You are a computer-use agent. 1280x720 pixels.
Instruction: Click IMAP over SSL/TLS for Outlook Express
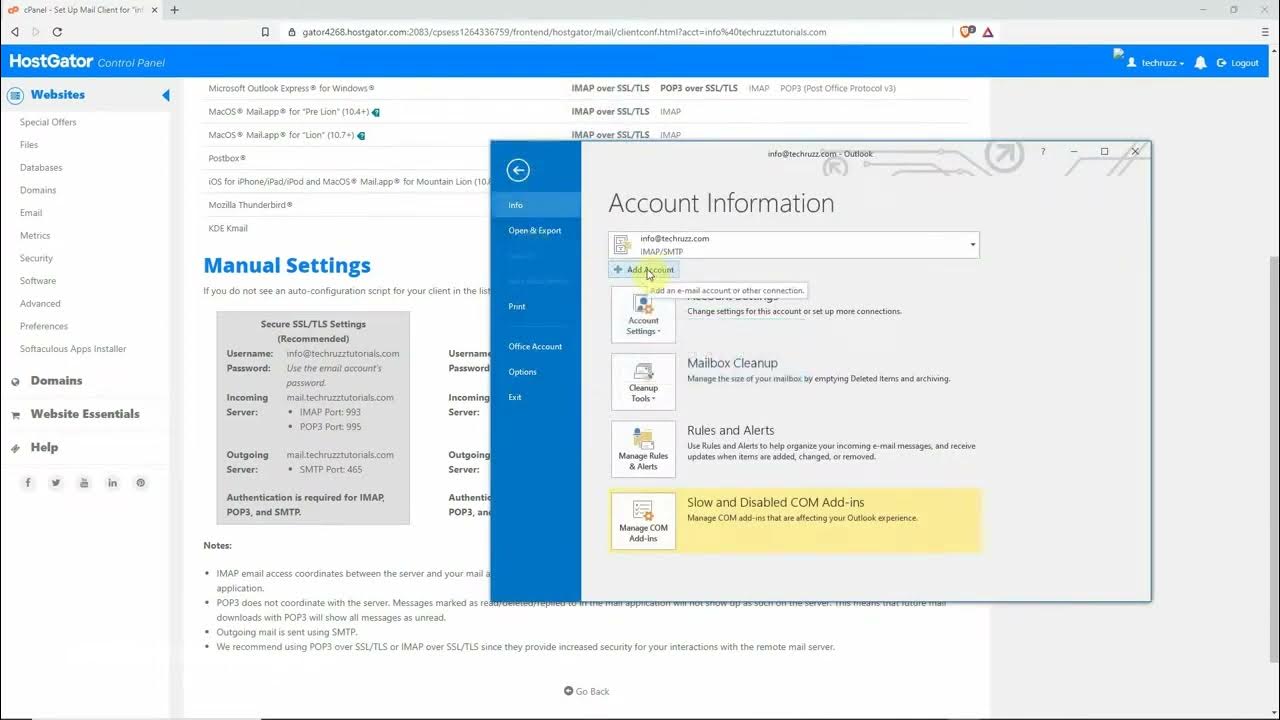(x=610, y=88)
